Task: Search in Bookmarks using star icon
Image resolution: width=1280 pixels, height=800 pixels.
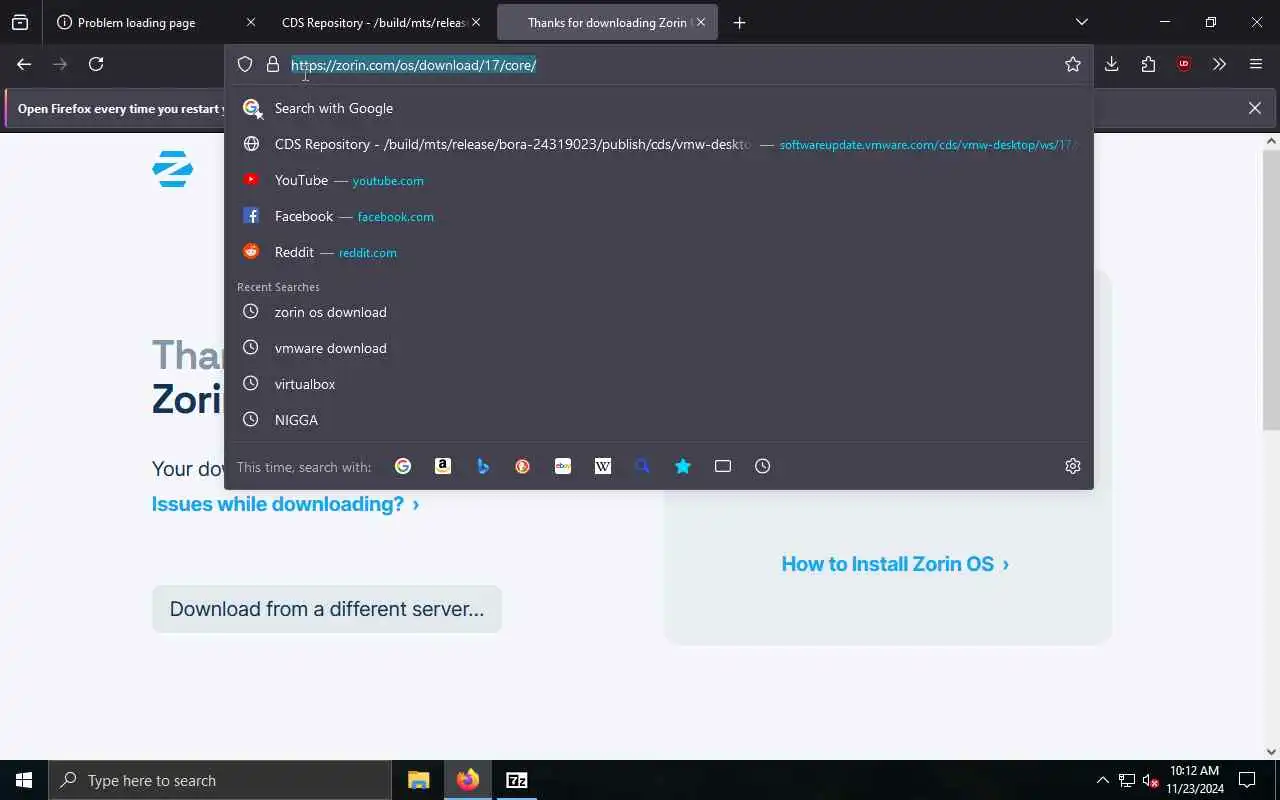Action: pyautogui.click(x=683, y=466)
